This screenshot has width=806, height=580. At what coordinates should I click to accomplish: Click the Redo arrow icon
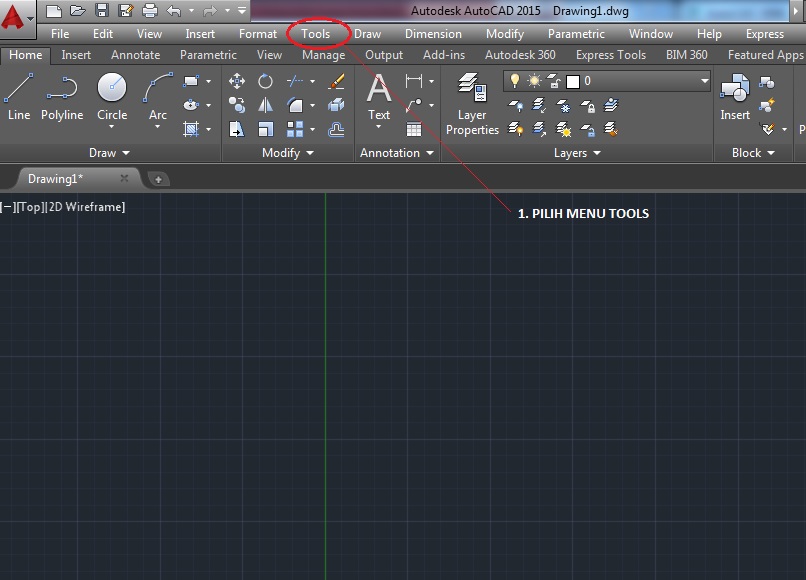click(x=210, y=10)
